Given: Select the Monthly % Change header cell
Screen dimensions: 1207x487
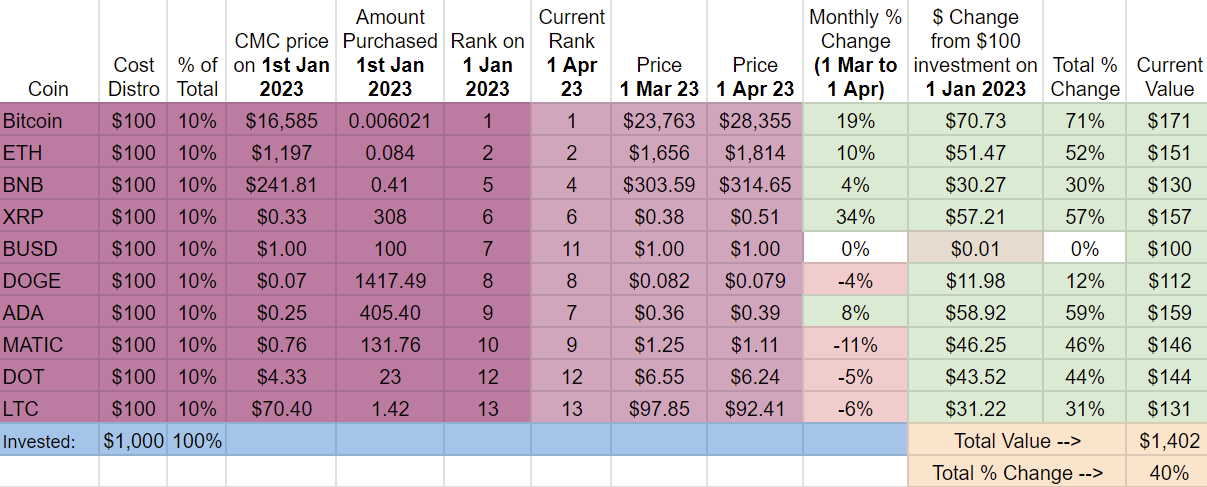Looking at the screenshot, I should (x=854, y=52).
